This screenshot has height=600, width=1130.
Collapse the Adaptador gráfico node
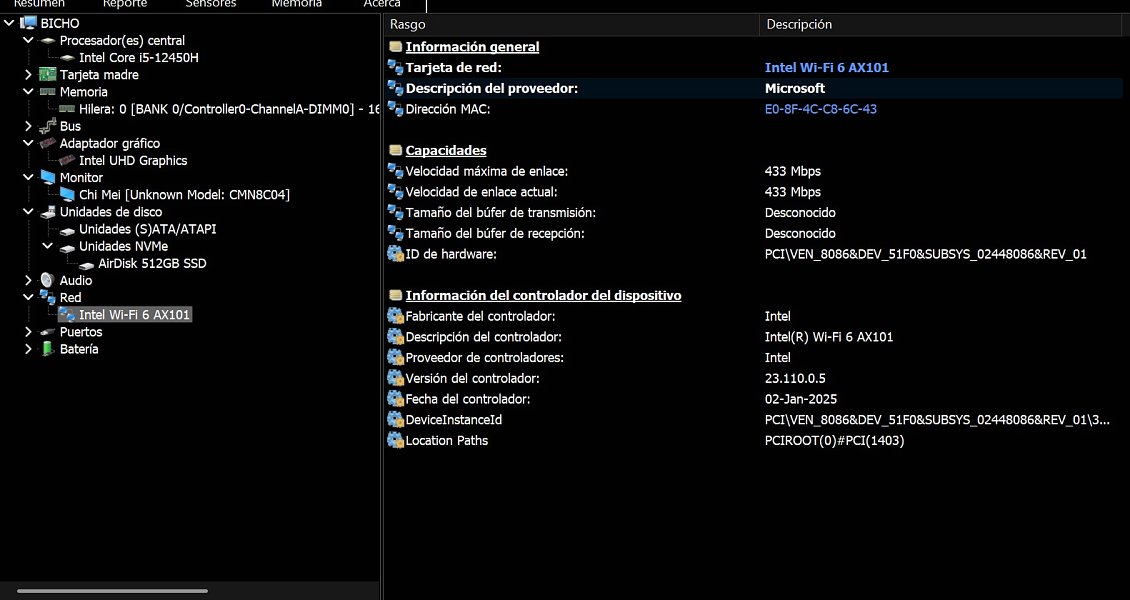(x=28, y=143)
